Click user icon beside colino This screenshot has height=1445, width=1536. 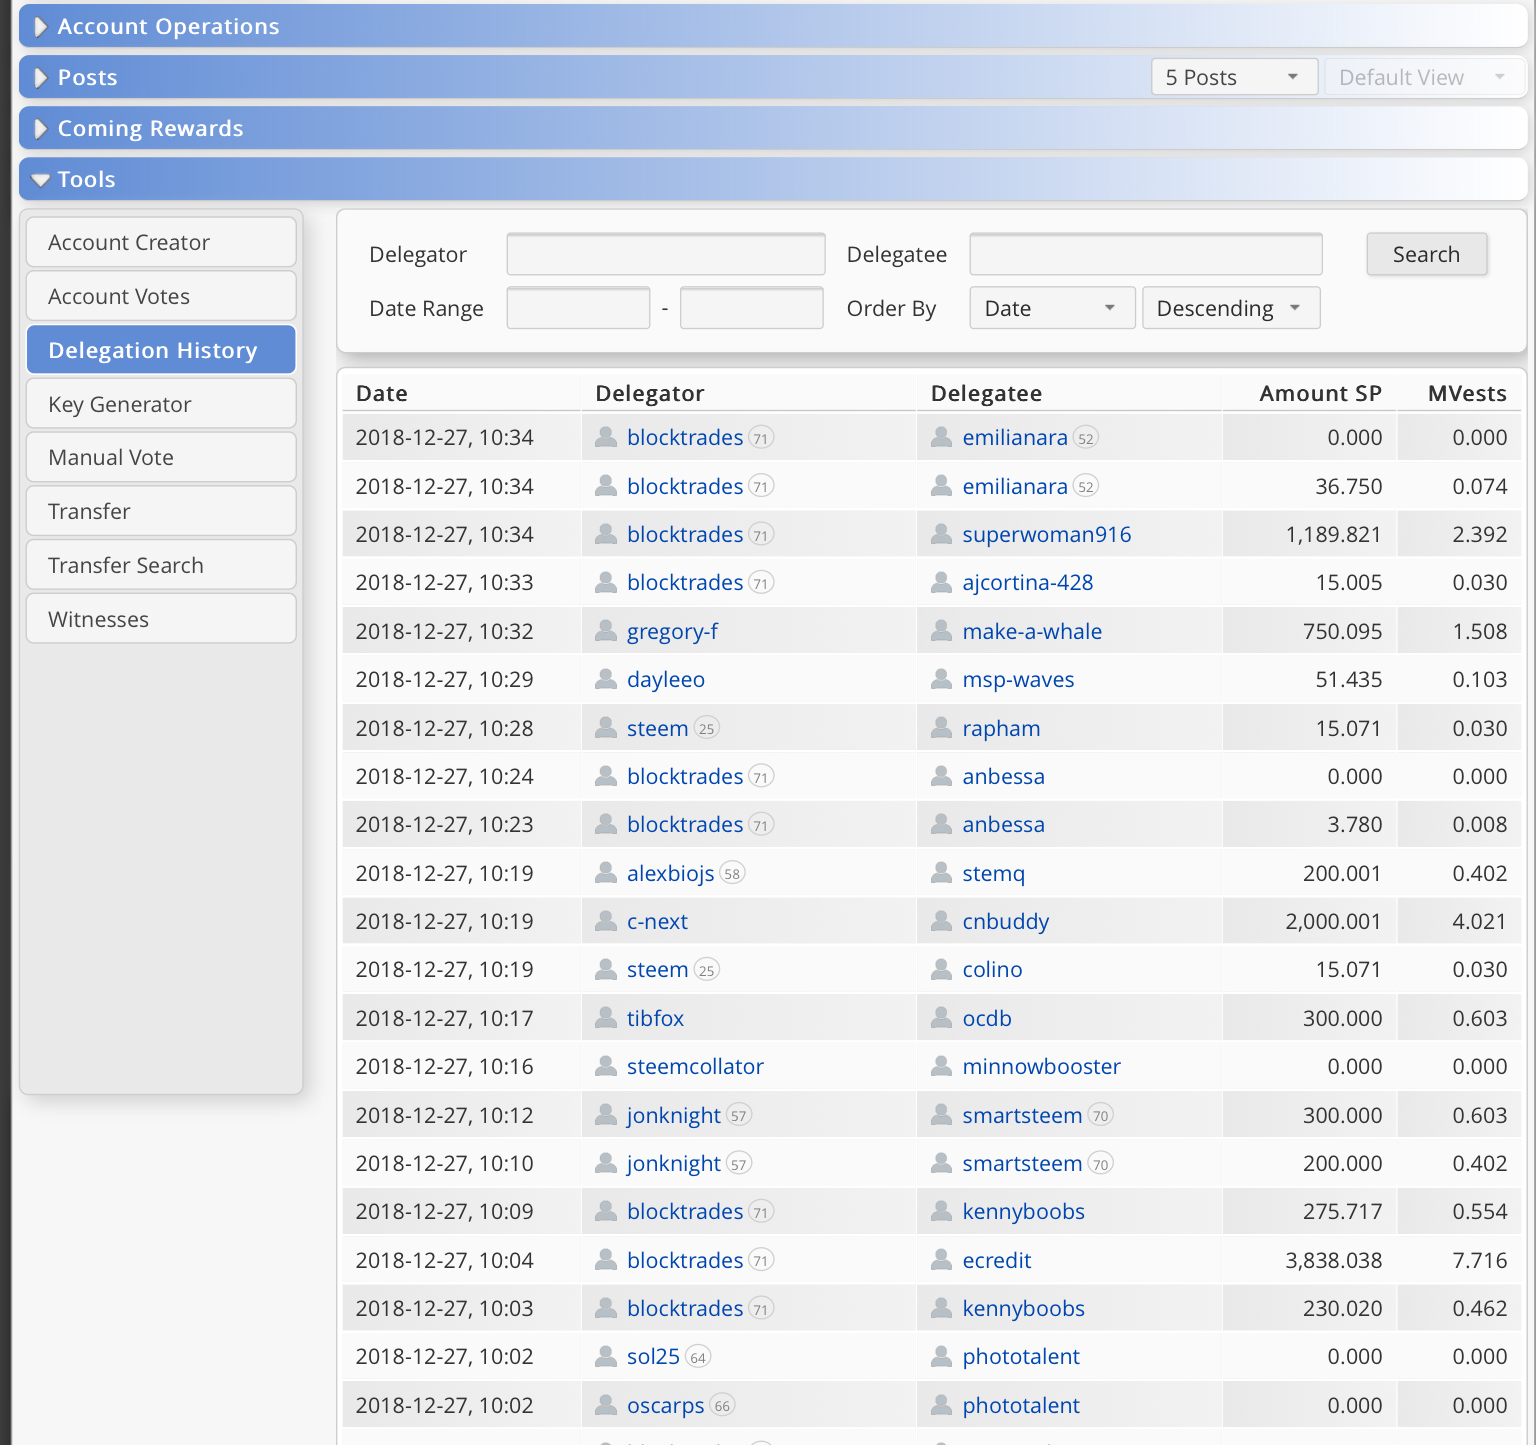click(941, 969)
